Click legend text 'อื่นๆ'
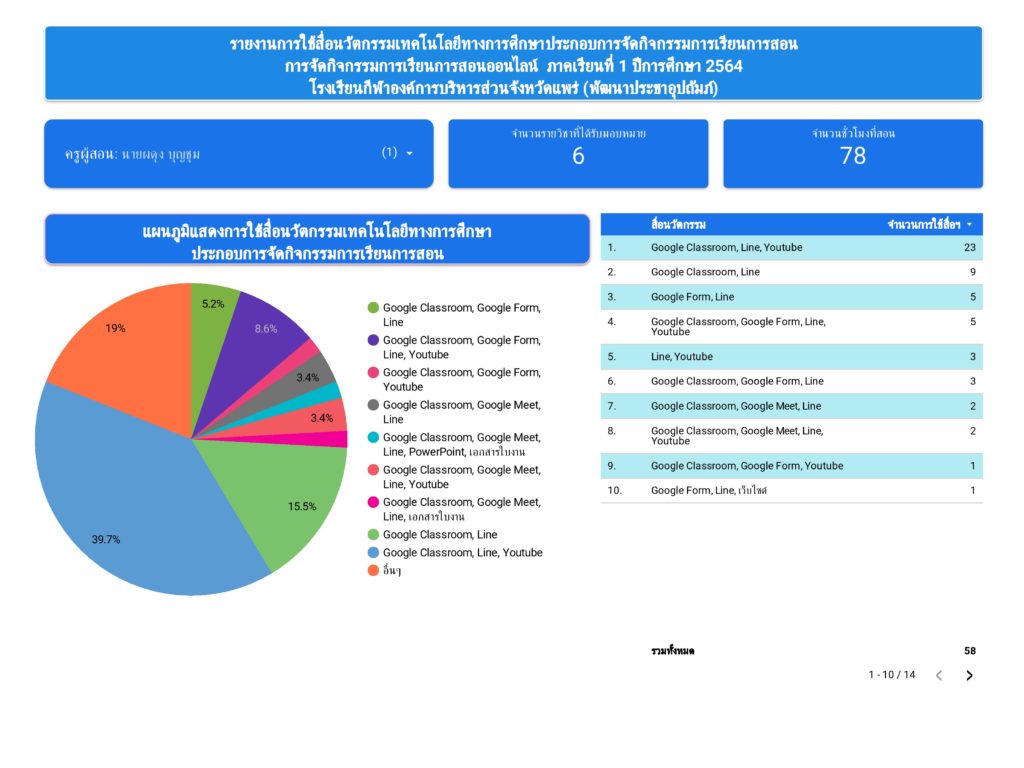The image size is (1024, 768). point(392,570)
